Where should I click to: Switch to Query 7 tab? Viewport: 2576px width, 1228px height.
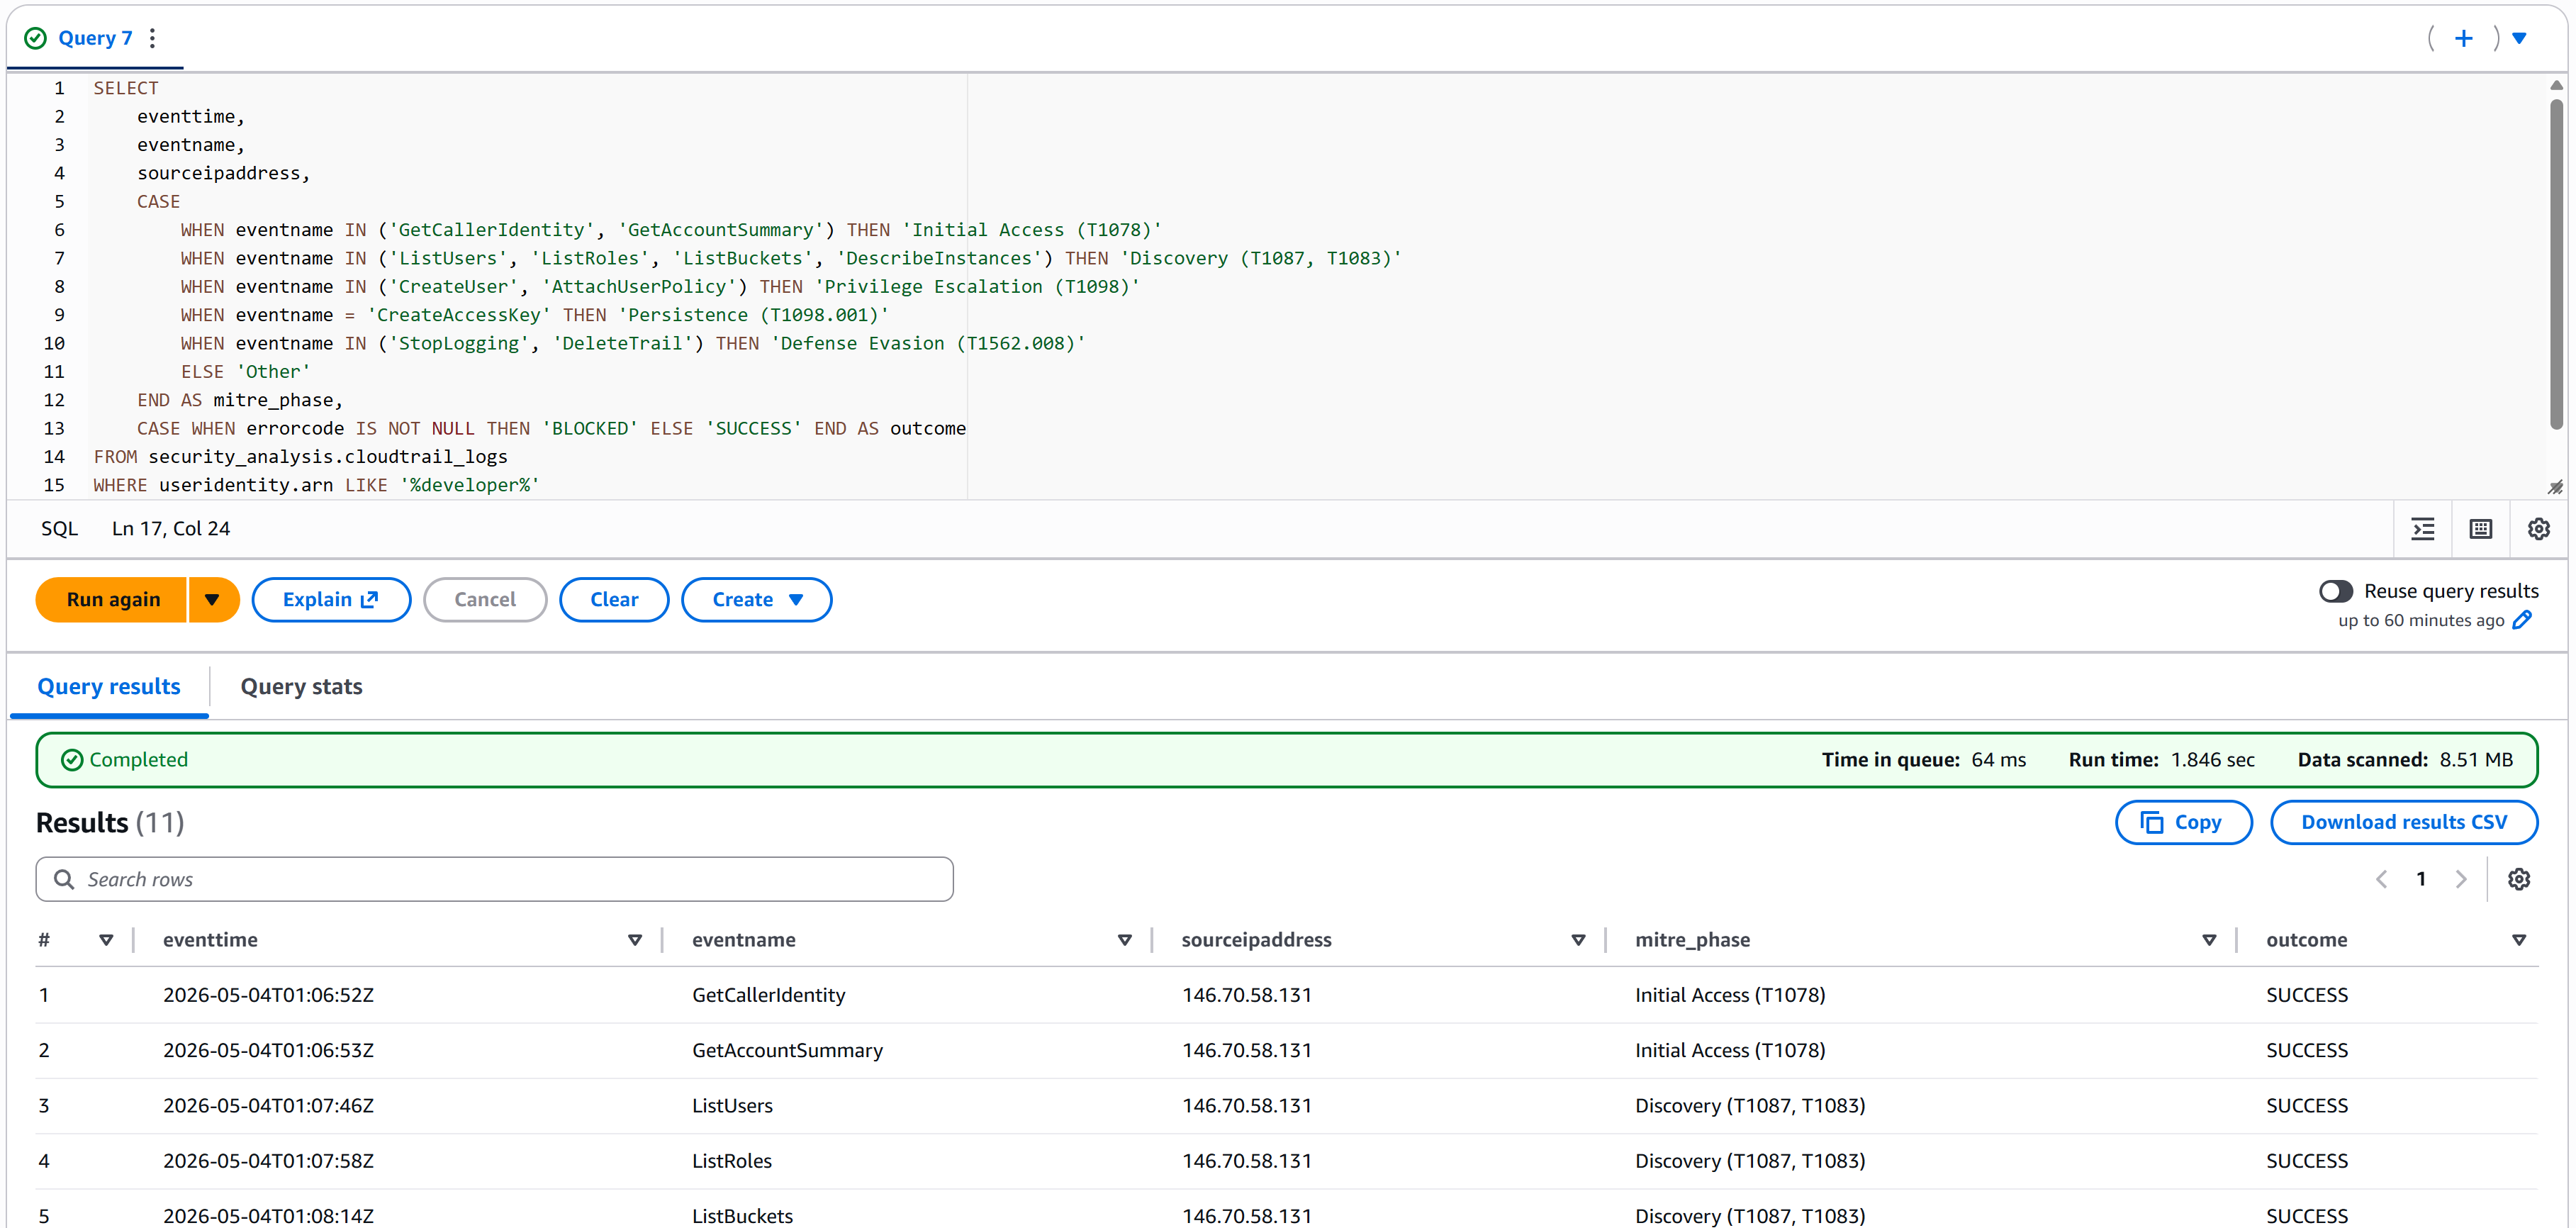coord(95,38)
